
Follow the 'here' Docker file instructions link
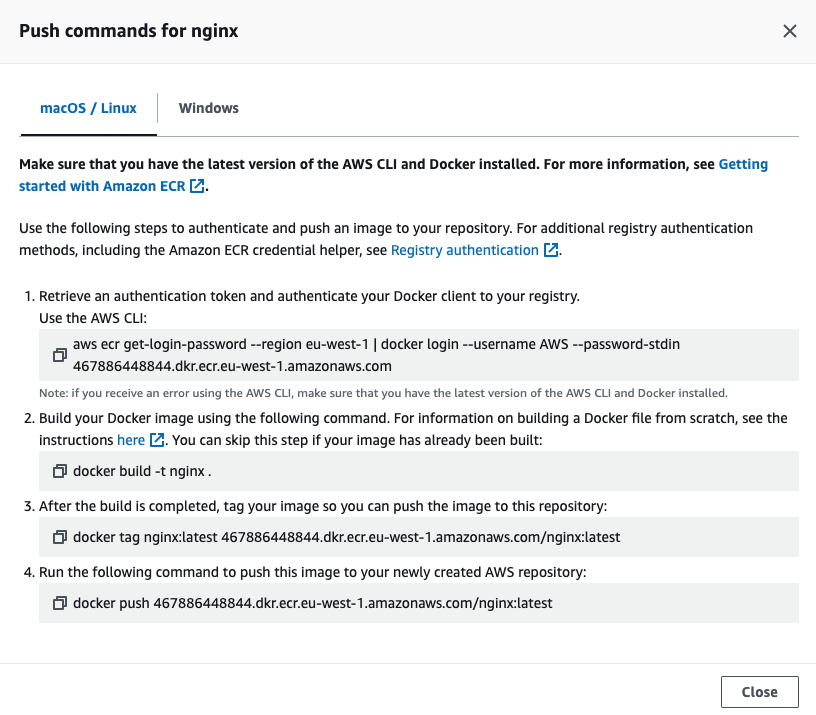(131, 440)
